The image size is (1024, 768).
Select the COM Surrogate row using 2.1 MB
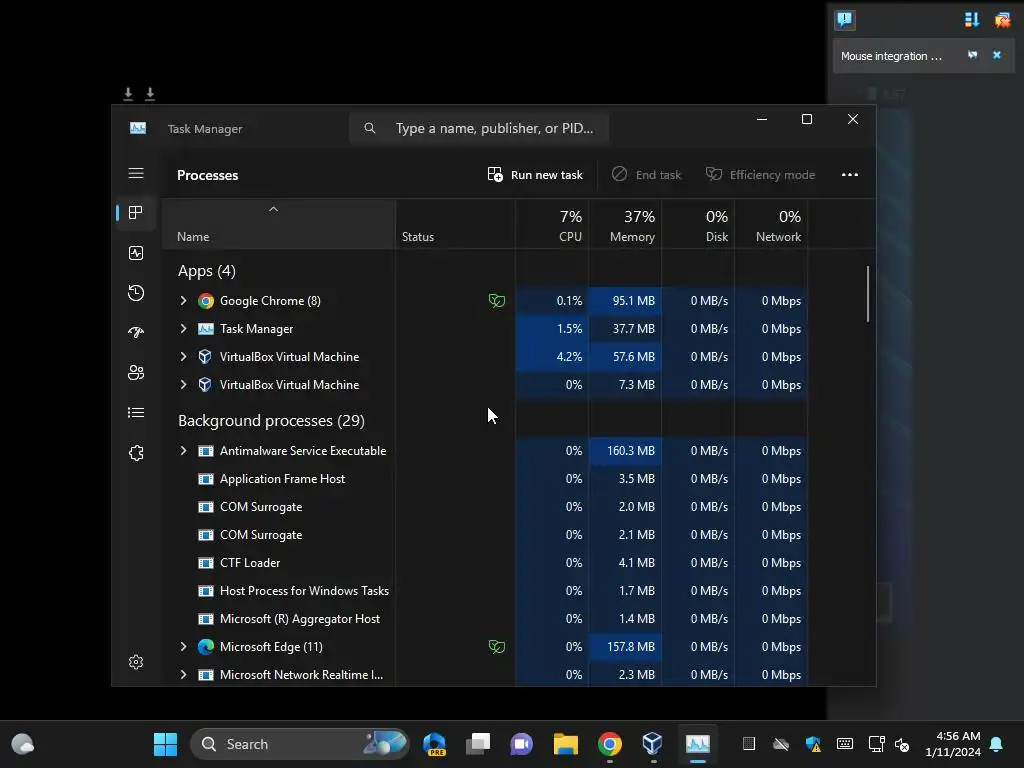(x=485, y=535)
